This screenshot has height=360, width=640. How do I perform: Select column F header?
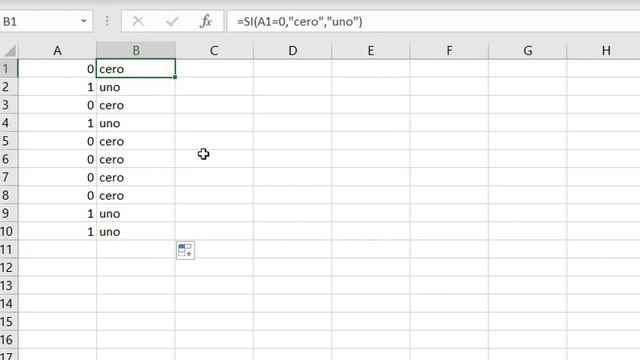pyautogui.click(x=449, y=51)
